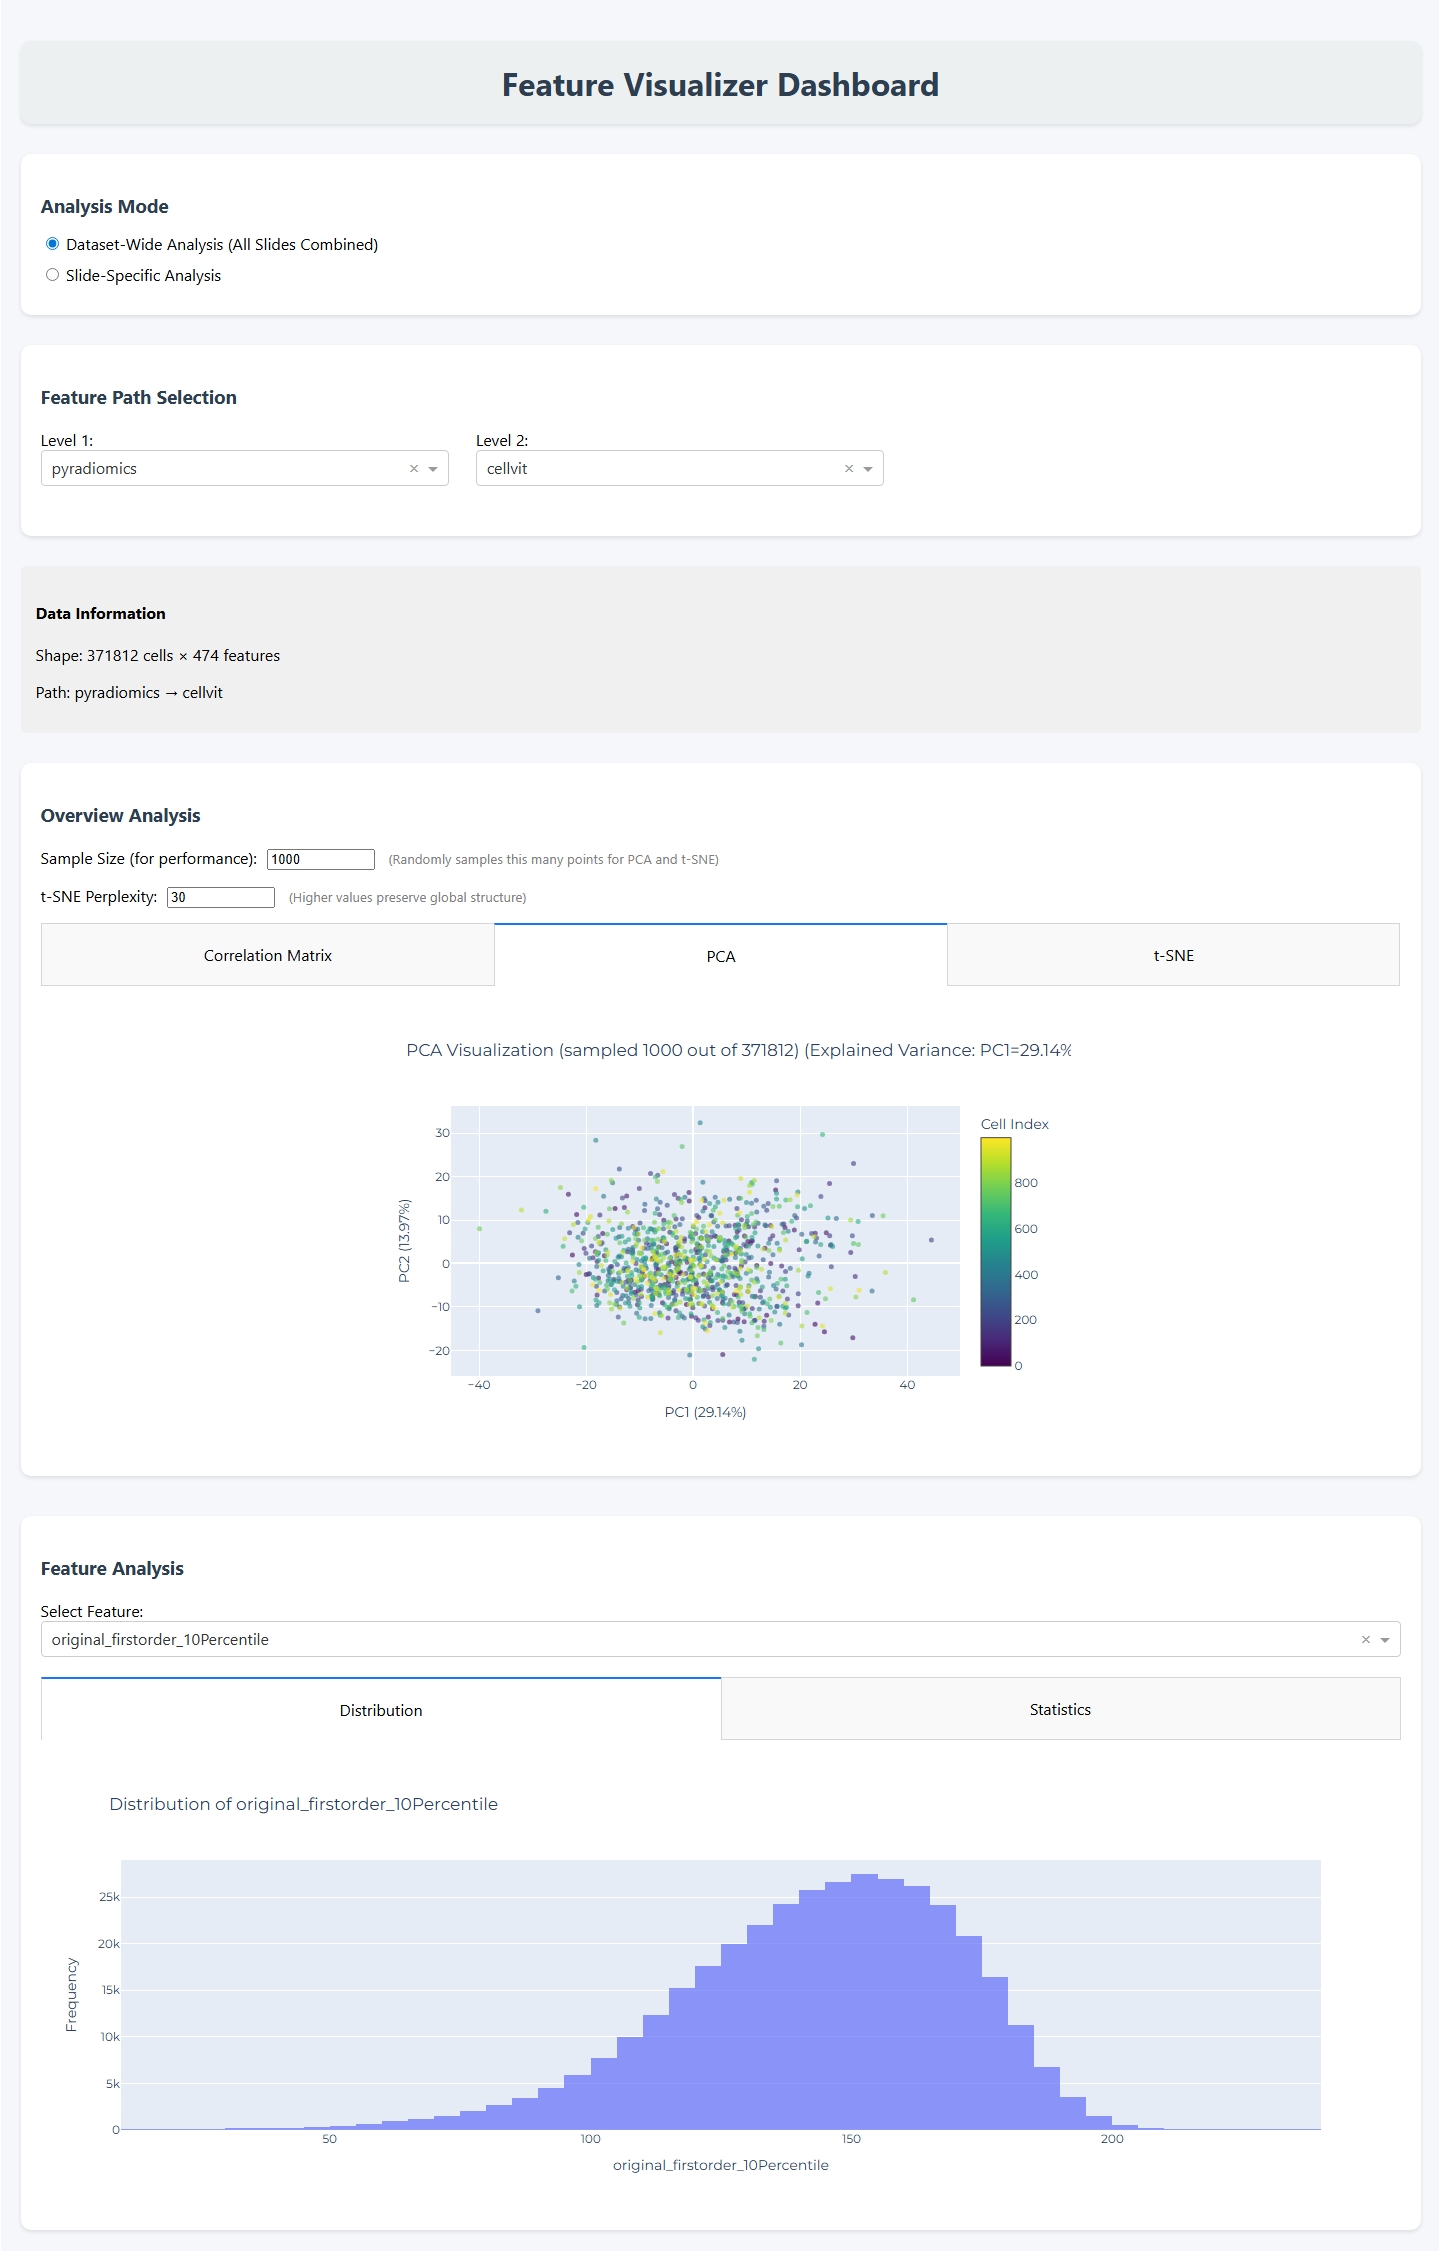Click the tallest histogram bar near 150
The height and width of the screenshot is (2251, 1439).
[x=864, y=2000]
